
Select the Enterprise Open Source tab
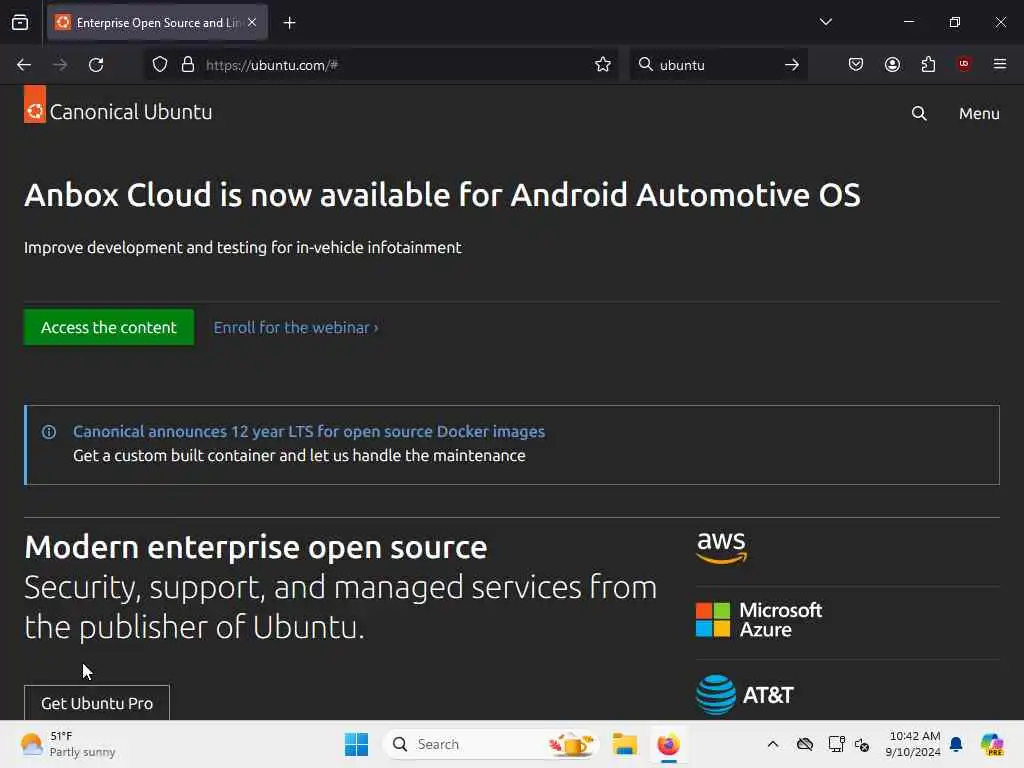(x=150, y=22)
